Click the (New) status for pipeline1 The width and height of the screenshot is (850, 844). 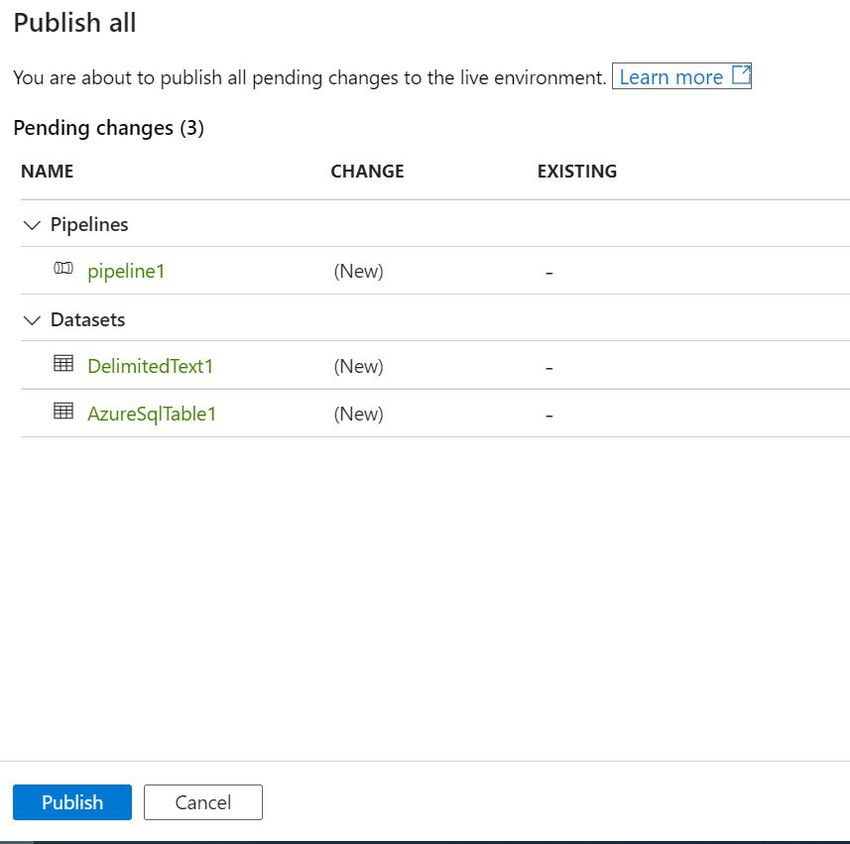358,271
